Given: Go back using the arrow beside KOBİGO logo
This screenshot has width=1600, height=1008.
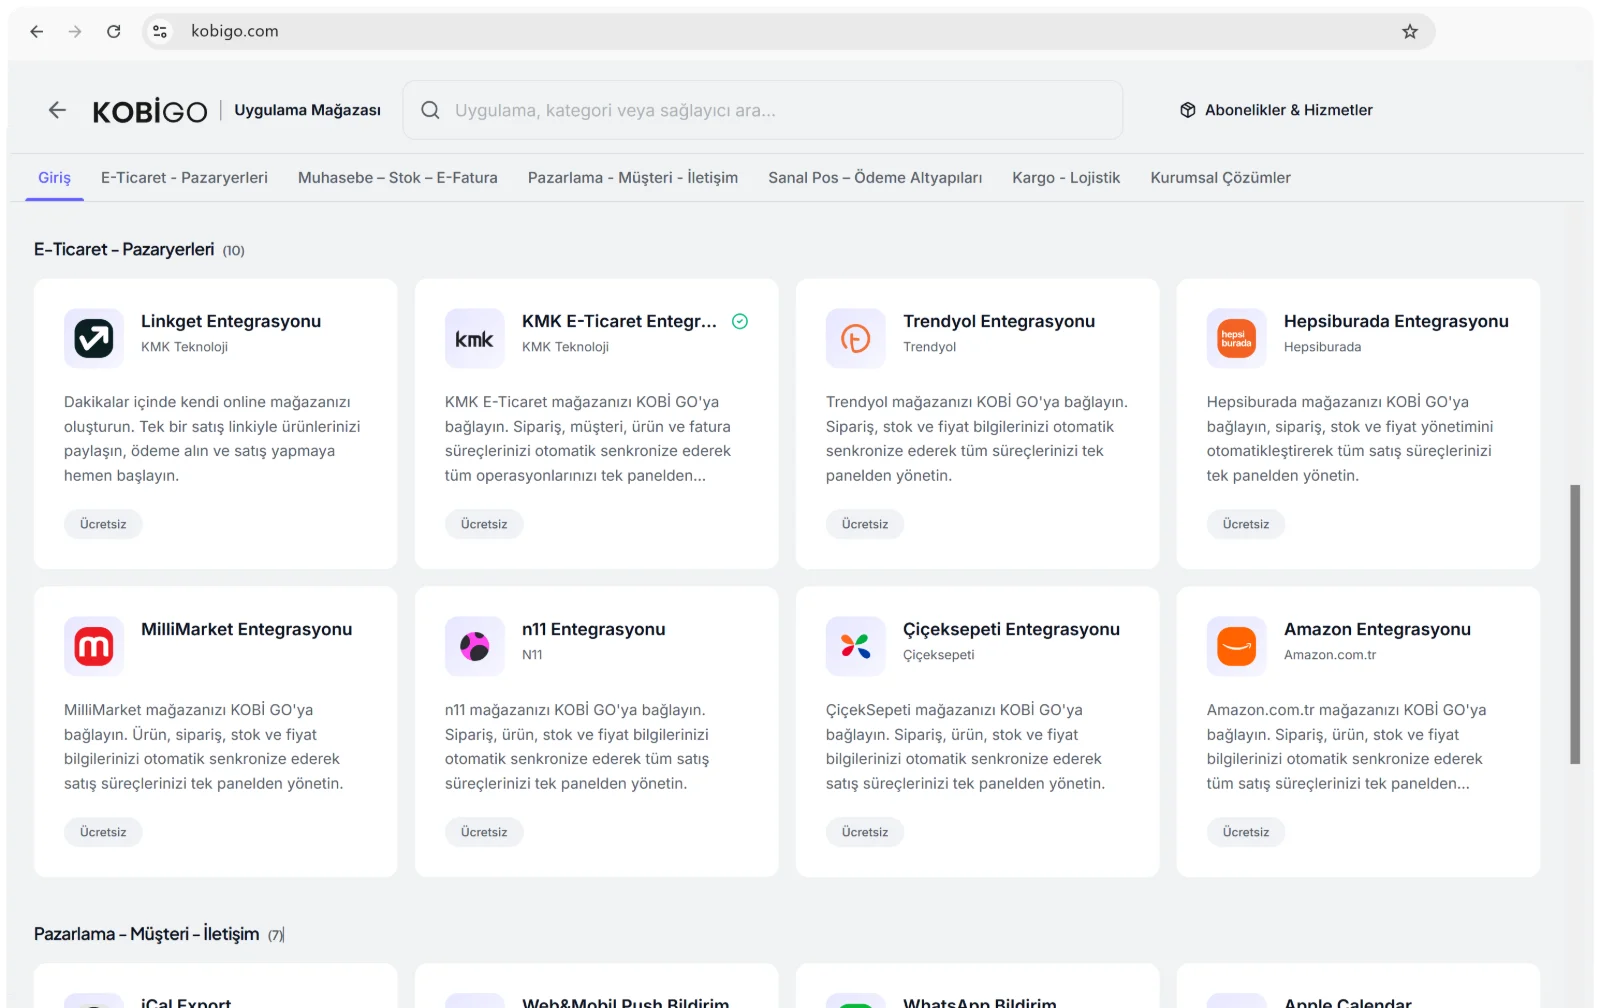Looking at the screenshot, I should click(57, 110).
